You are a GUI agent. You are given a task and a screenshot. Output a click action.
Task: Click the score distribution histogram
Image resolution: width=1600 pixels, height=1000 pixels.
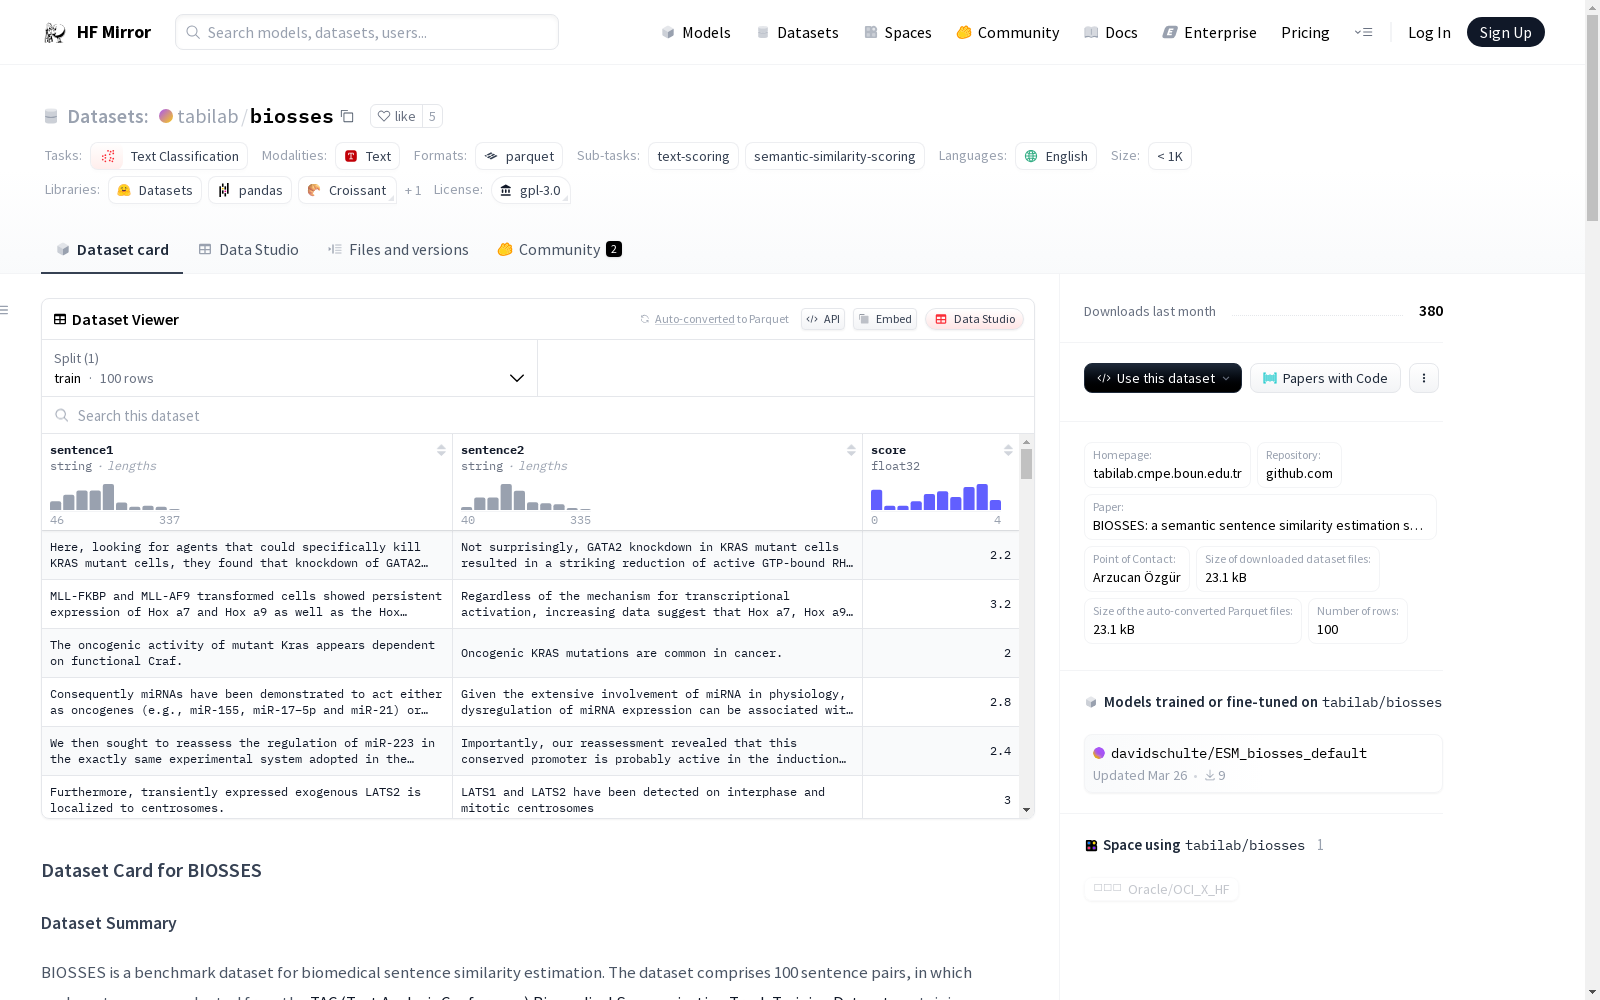point(936,497)
